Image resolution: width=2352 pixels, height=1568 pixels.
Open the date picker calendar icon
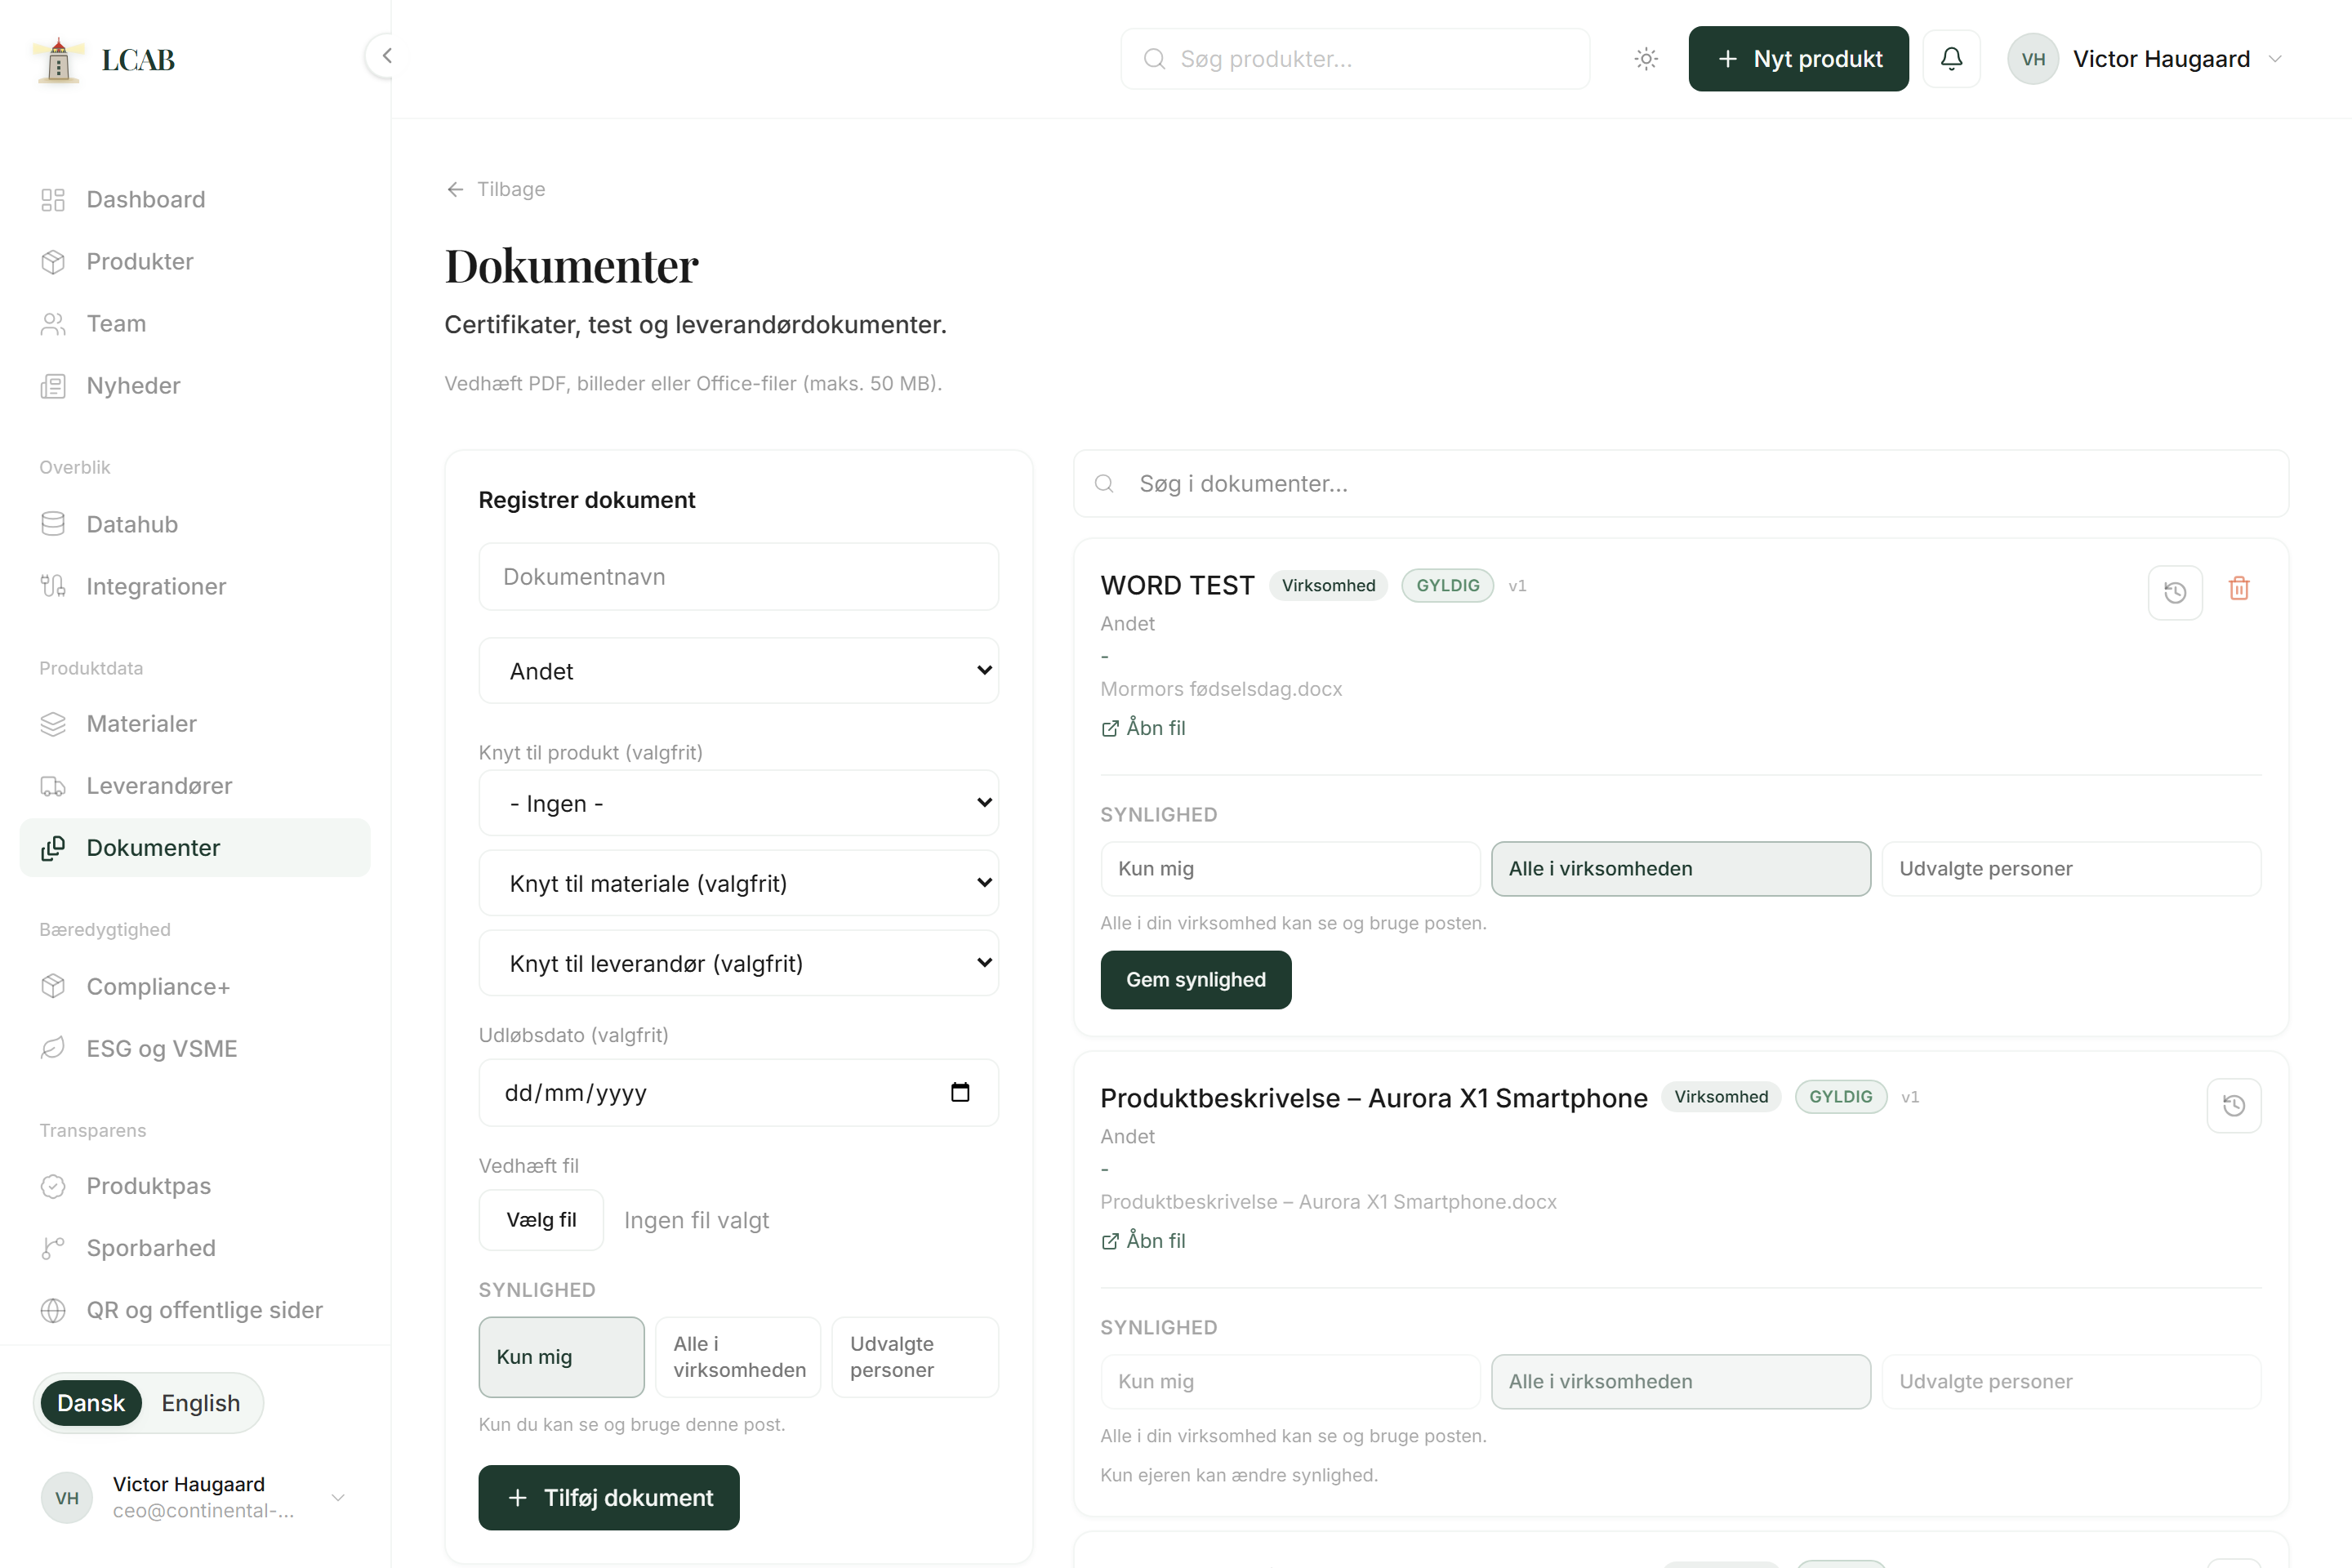point(960,1092)
